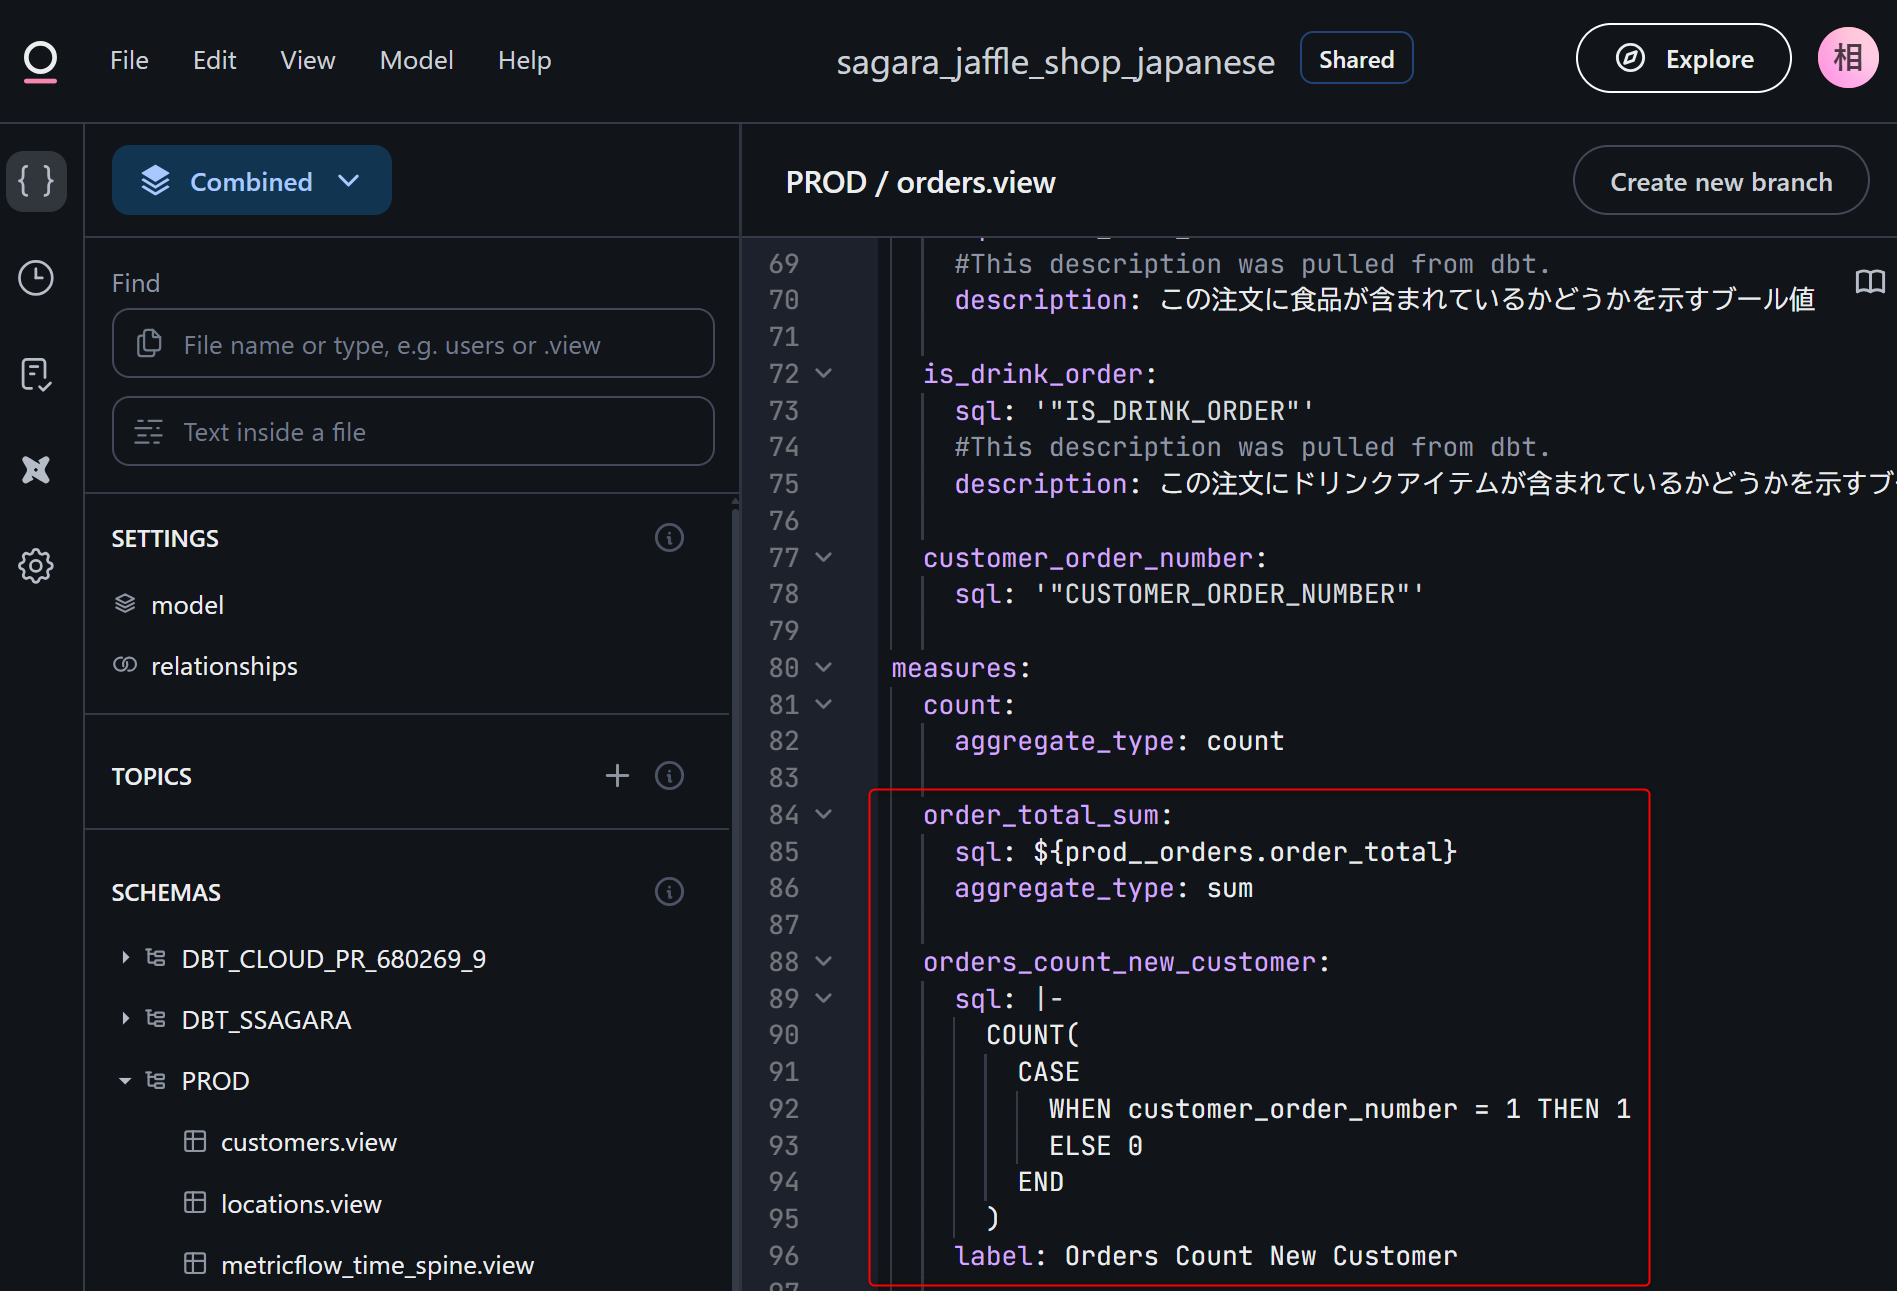Image resolution: width=1897 pixels, height=1291 pixels.
Task: Open the settings gear icon in sidebar
Action: [x=37, y=566]
